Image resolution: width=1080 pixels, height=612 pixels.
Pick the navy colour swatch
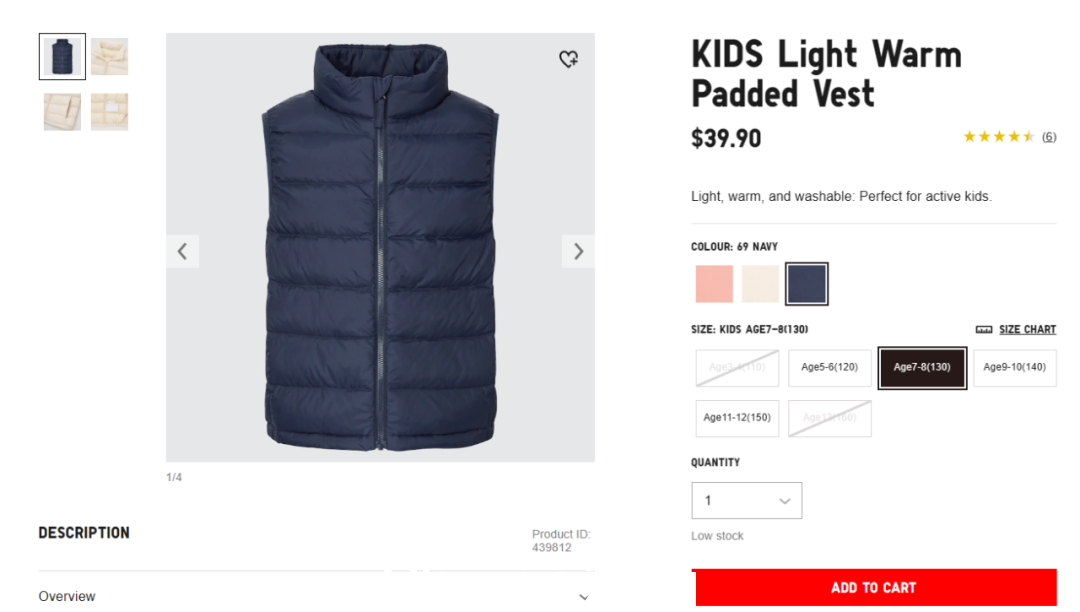[807, 284]
